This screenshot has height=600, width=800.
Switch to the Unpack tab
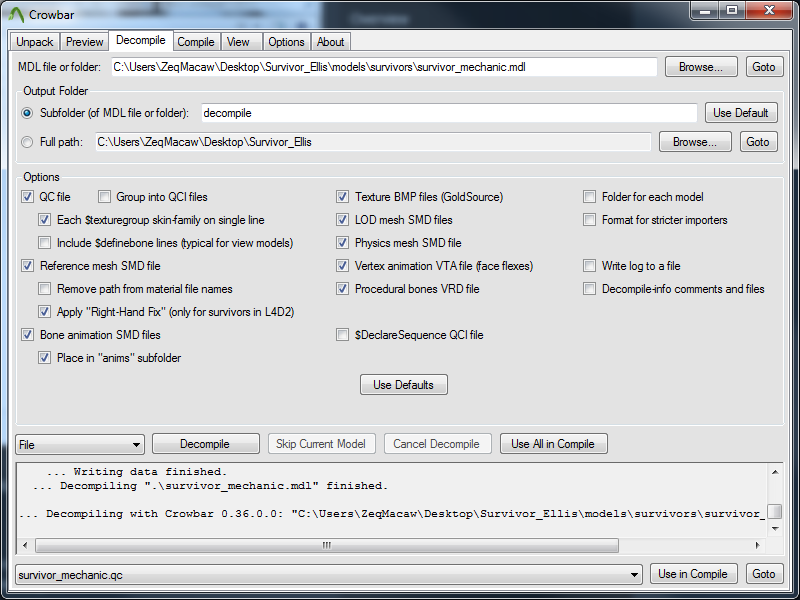tap(35, 42)
